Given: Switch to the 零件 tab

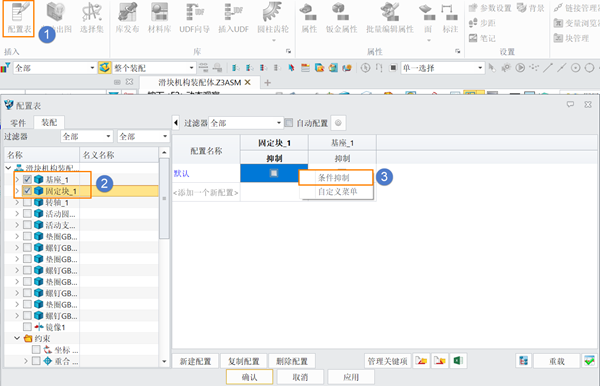Looking at the screenshot, I should point(18,123).
